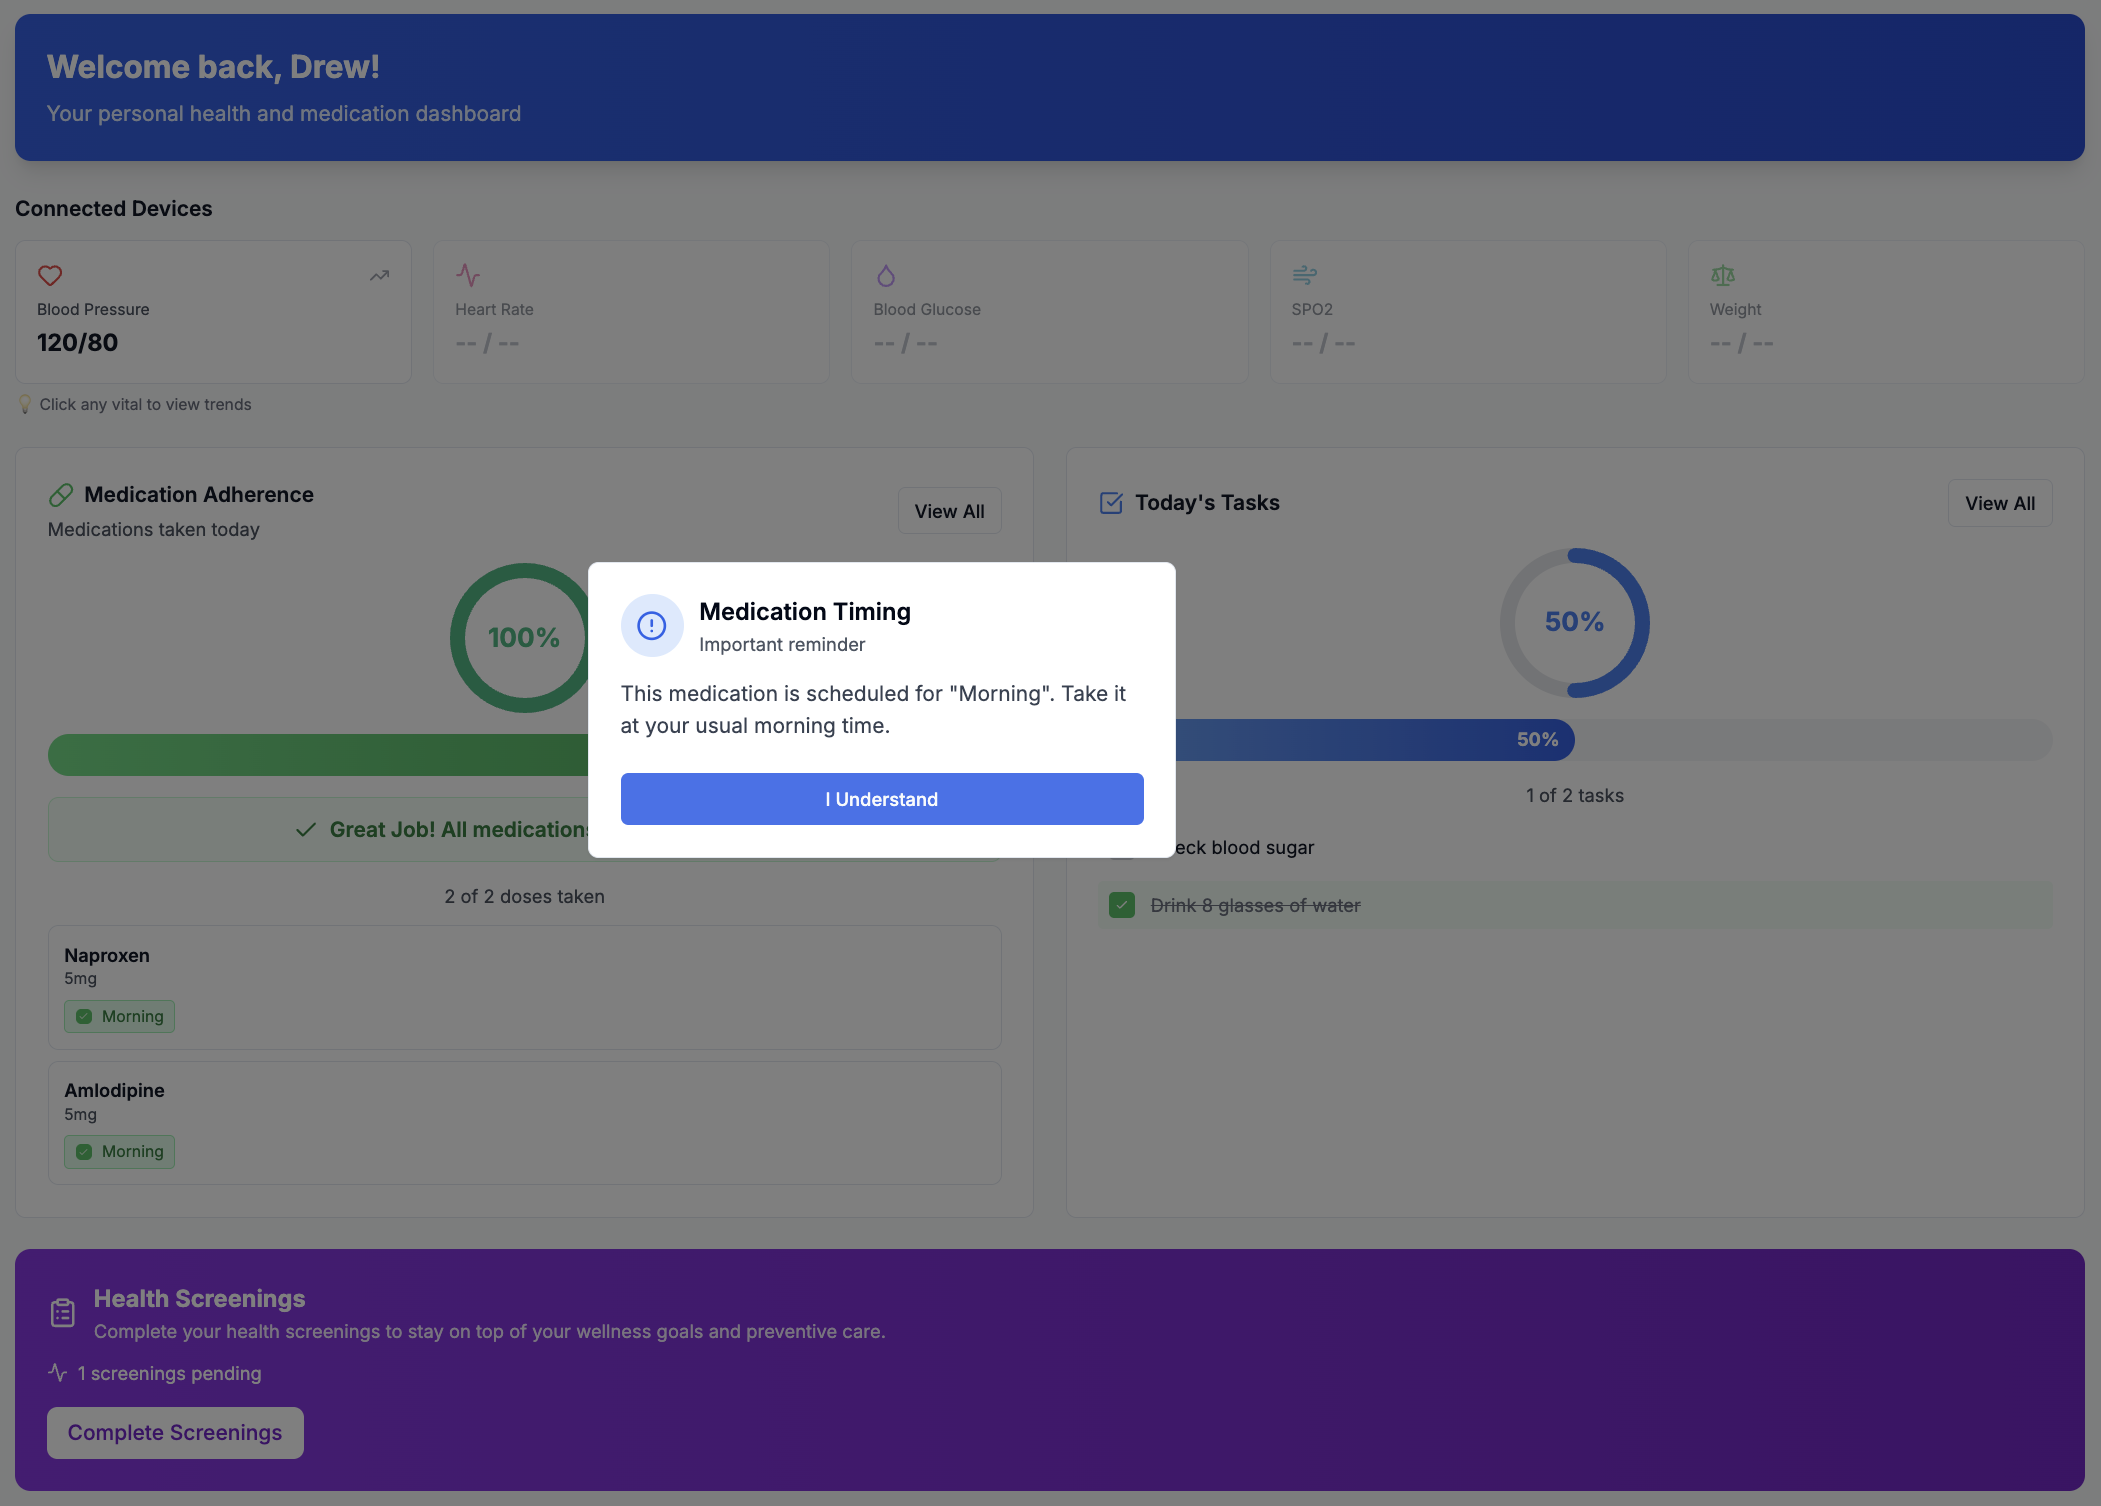Screen dimensions: 2101x1506
Task: Click the trend arrow on Blood Pressure card
Action: click(380, 274)
